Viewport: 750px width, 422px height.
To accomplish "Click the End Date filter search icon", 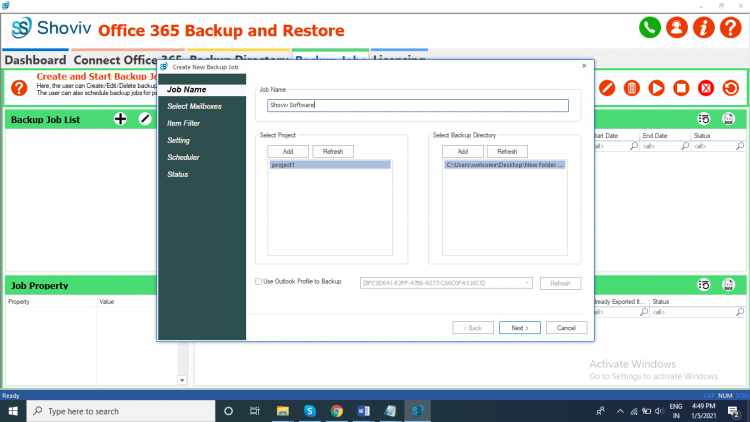I will point(685,146).
